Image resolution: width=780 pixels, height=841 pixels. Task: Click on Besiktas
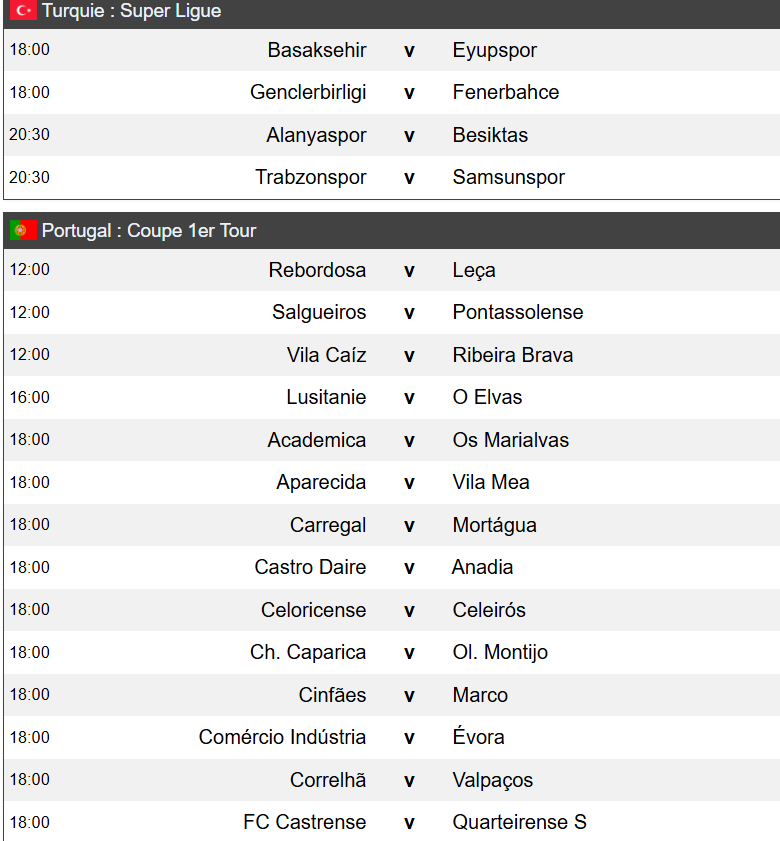[x=490, y=136]
